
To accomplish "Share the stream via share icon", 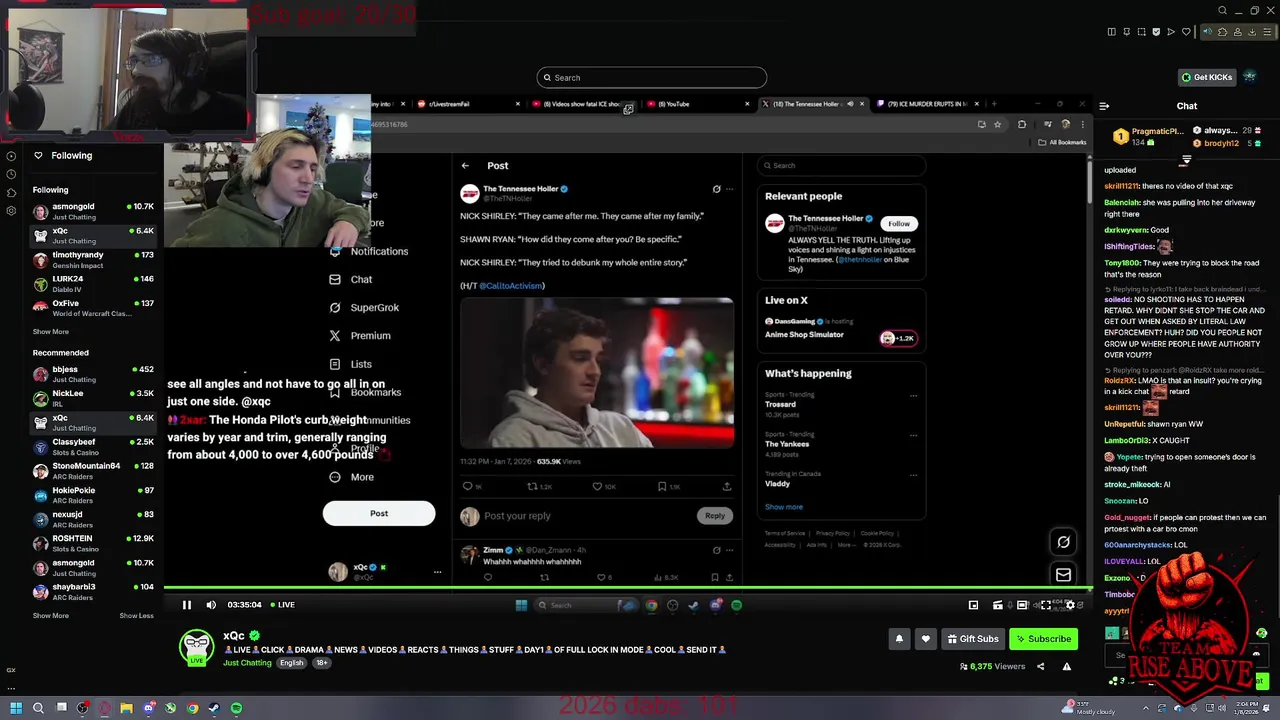I will coord(1040,666).
